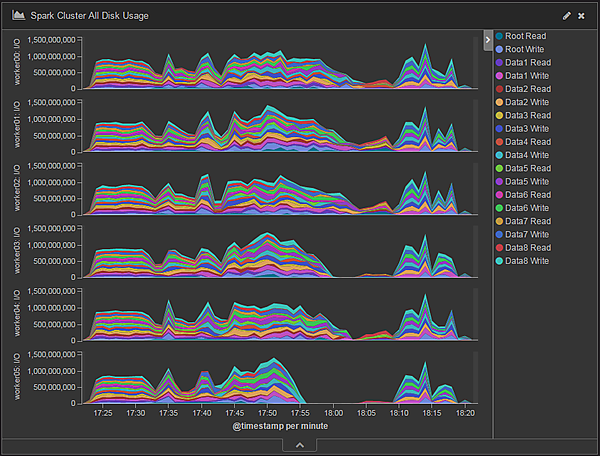The height and width of the screenshot is (456, 600).
Task: Click the Data8 Write legend label
Action: (x=528, y=261)
